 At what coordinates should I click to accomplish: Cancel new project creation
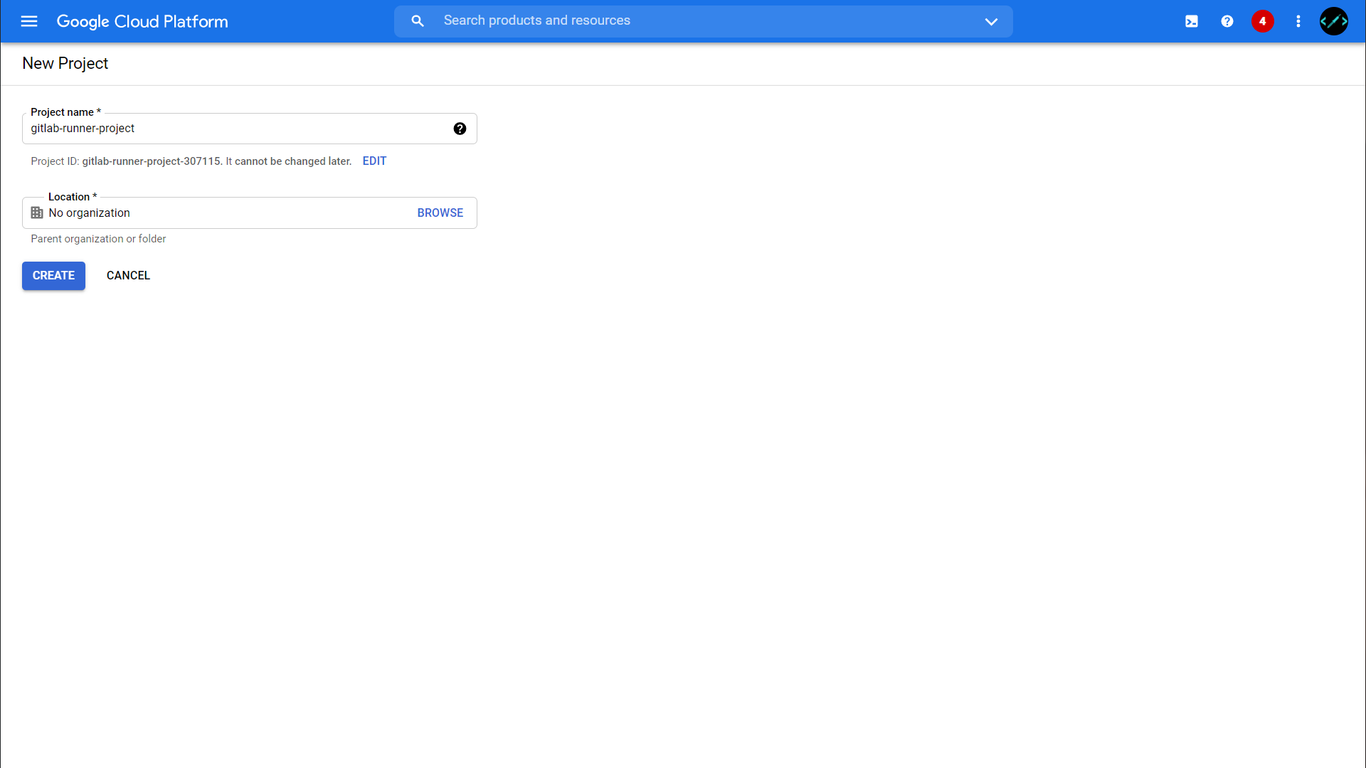[128, 276]
